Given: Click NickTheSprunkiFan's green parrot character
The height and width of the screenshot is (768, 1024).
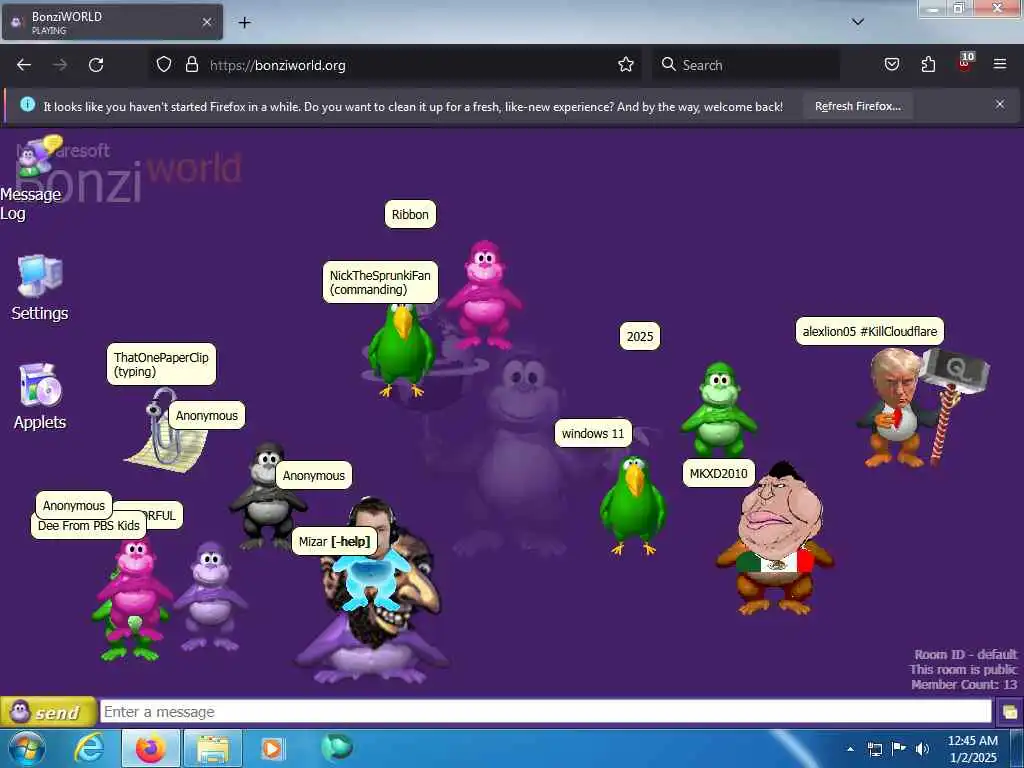Looking at the screenshot, I should pos(400,351).
